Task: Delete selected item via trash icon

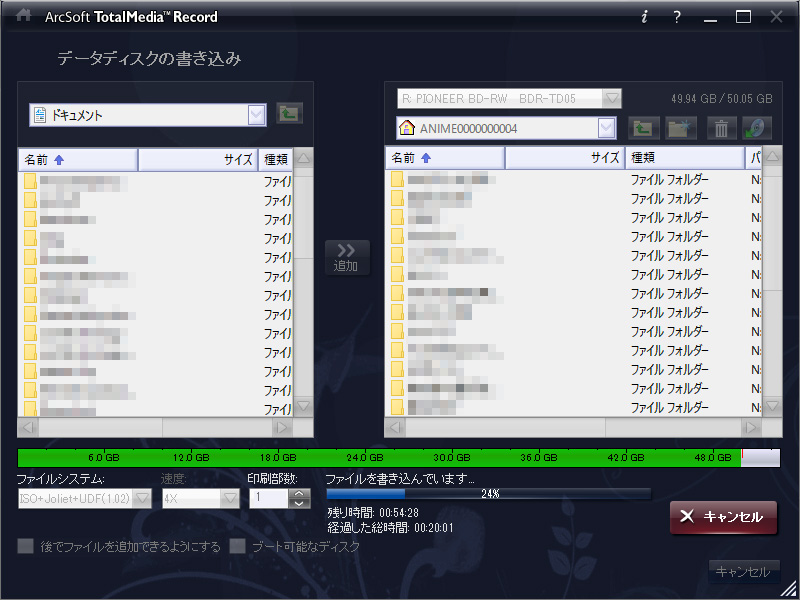Action: (x=721, y=128)
